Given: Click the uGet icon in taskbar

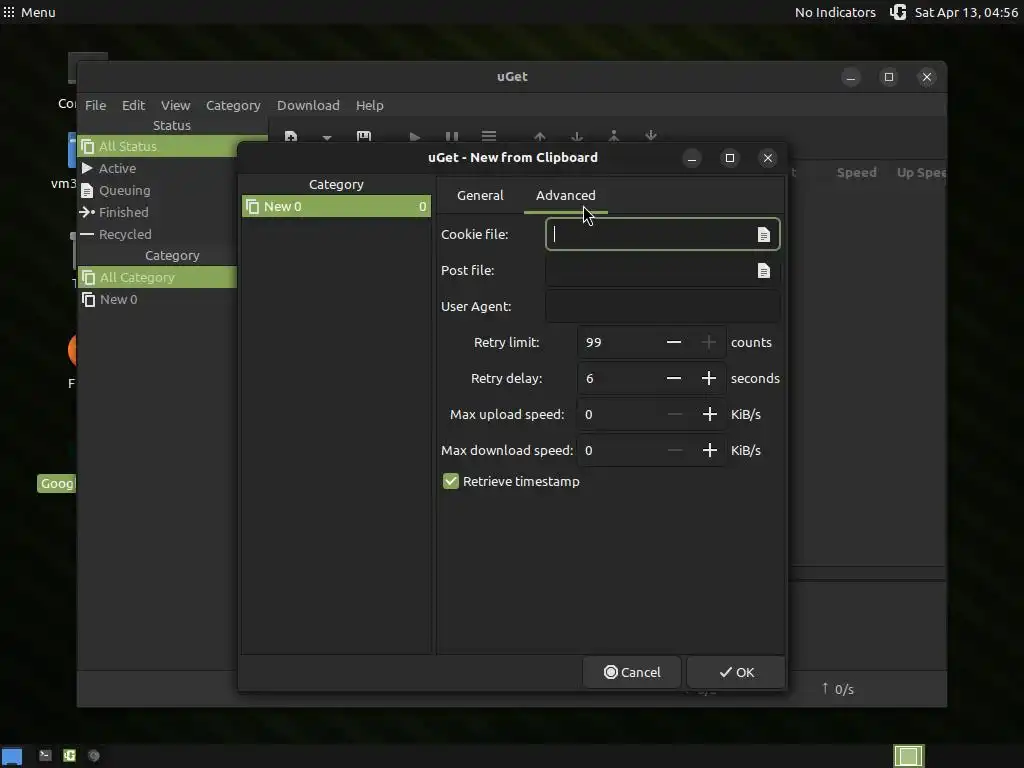Looking at the screenshot, I should (x=69, y=756).
